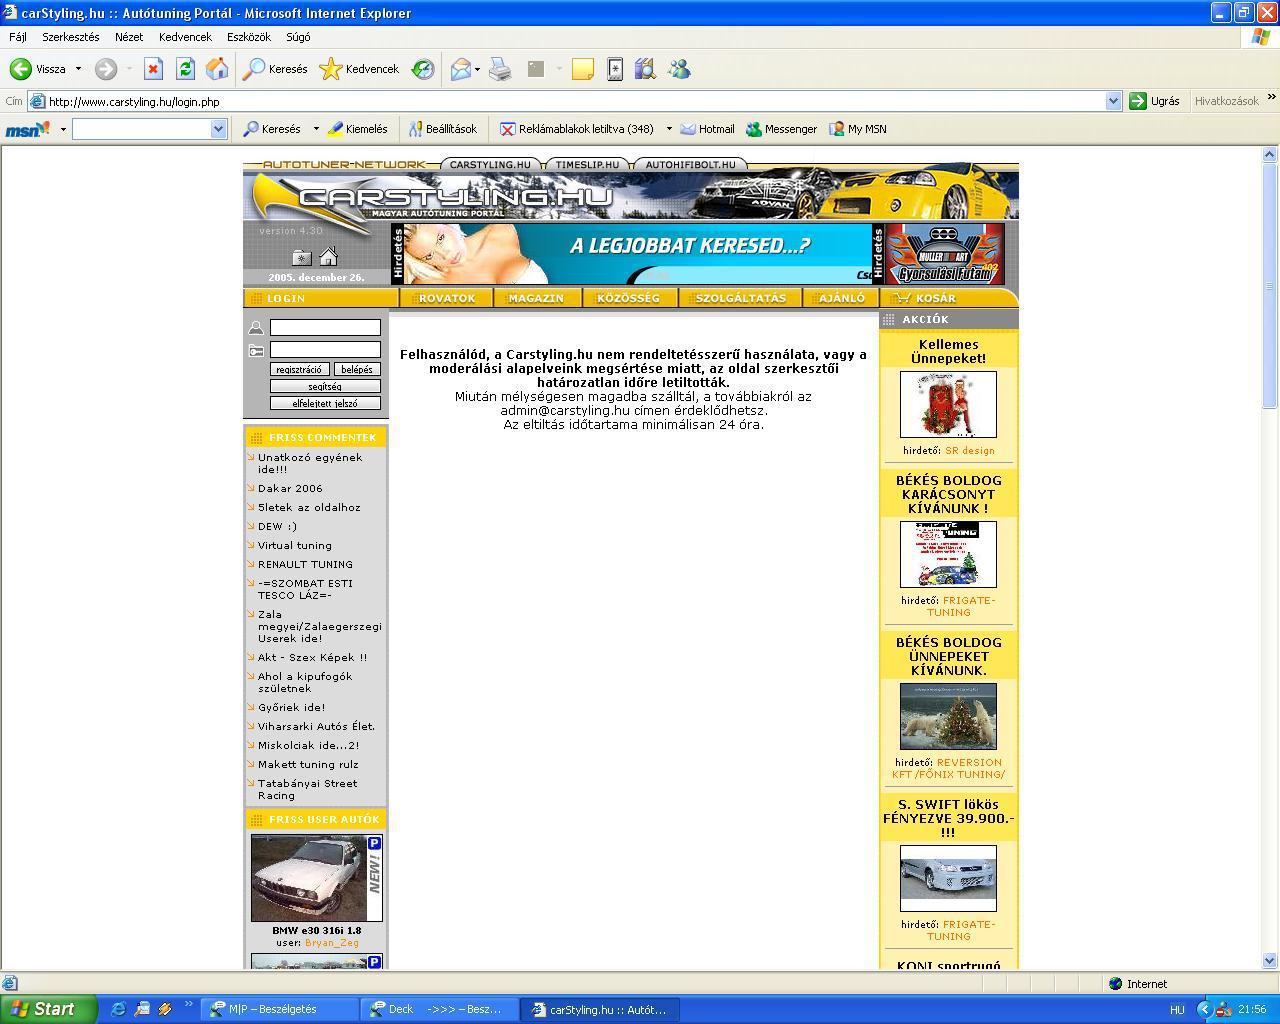Click the Messenger buddies toolbar icon
This screenshot has width=1280, height=1024.
click(x=680, y=69)
